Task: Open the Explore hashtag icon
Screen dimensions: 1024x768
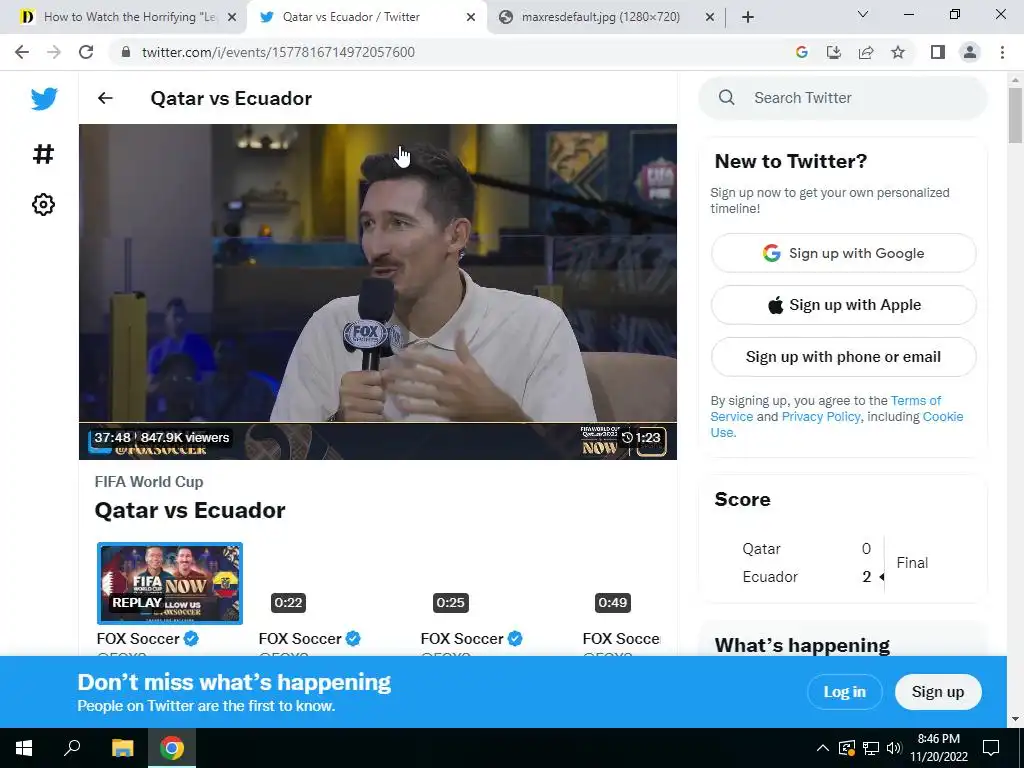Action: [x=43, y=154]
